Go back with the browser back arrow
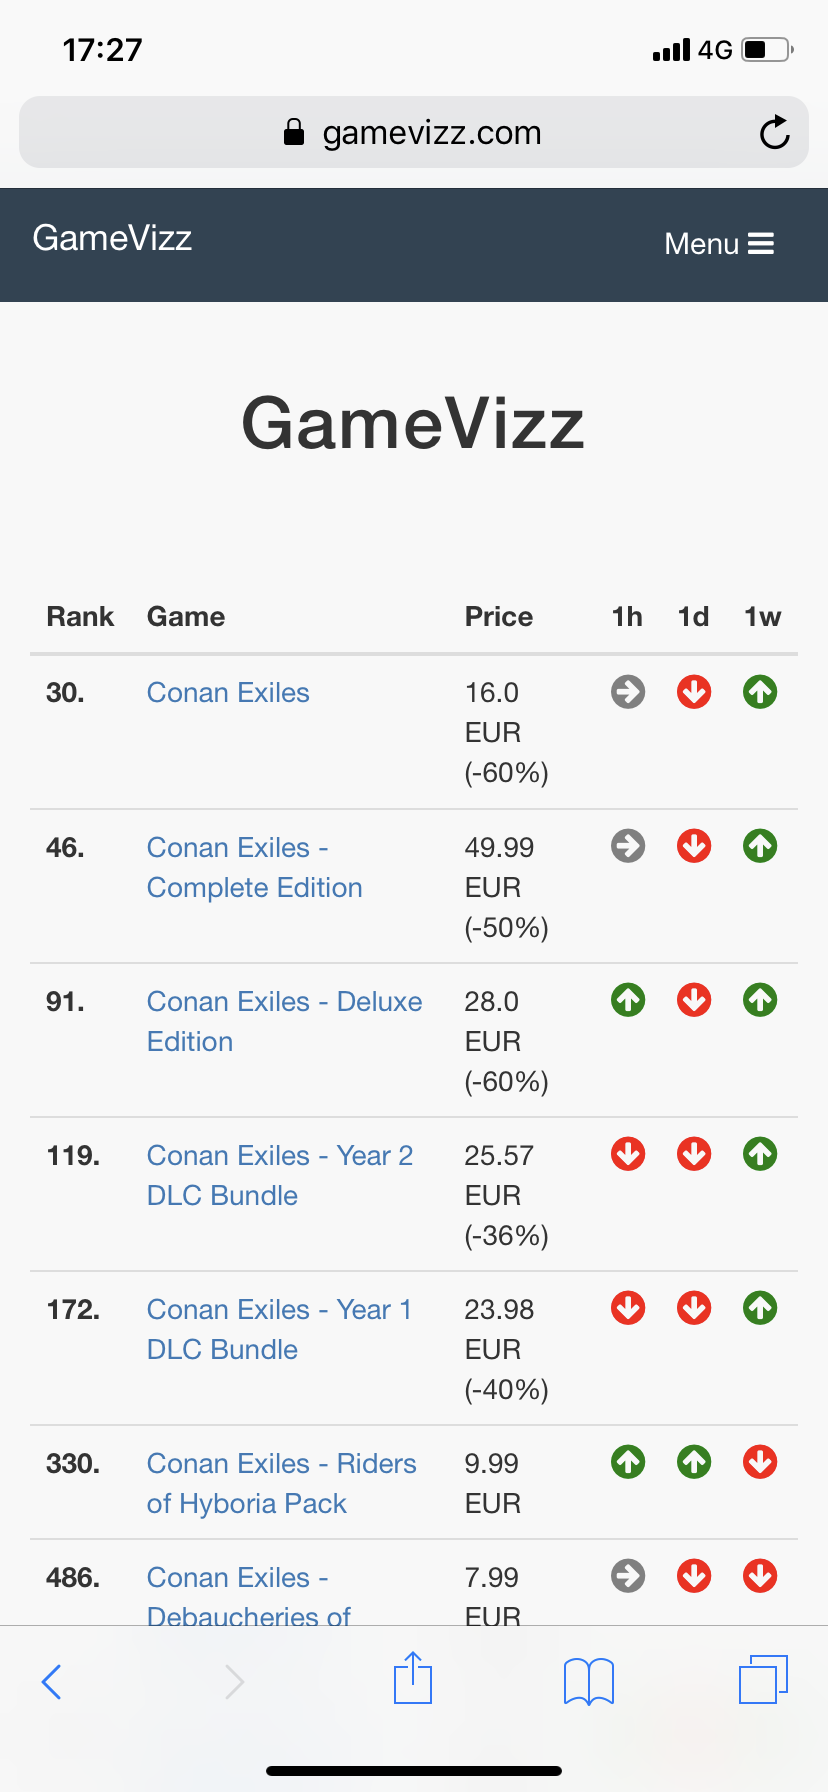The image size is (828, 1792). [52, 1681]
